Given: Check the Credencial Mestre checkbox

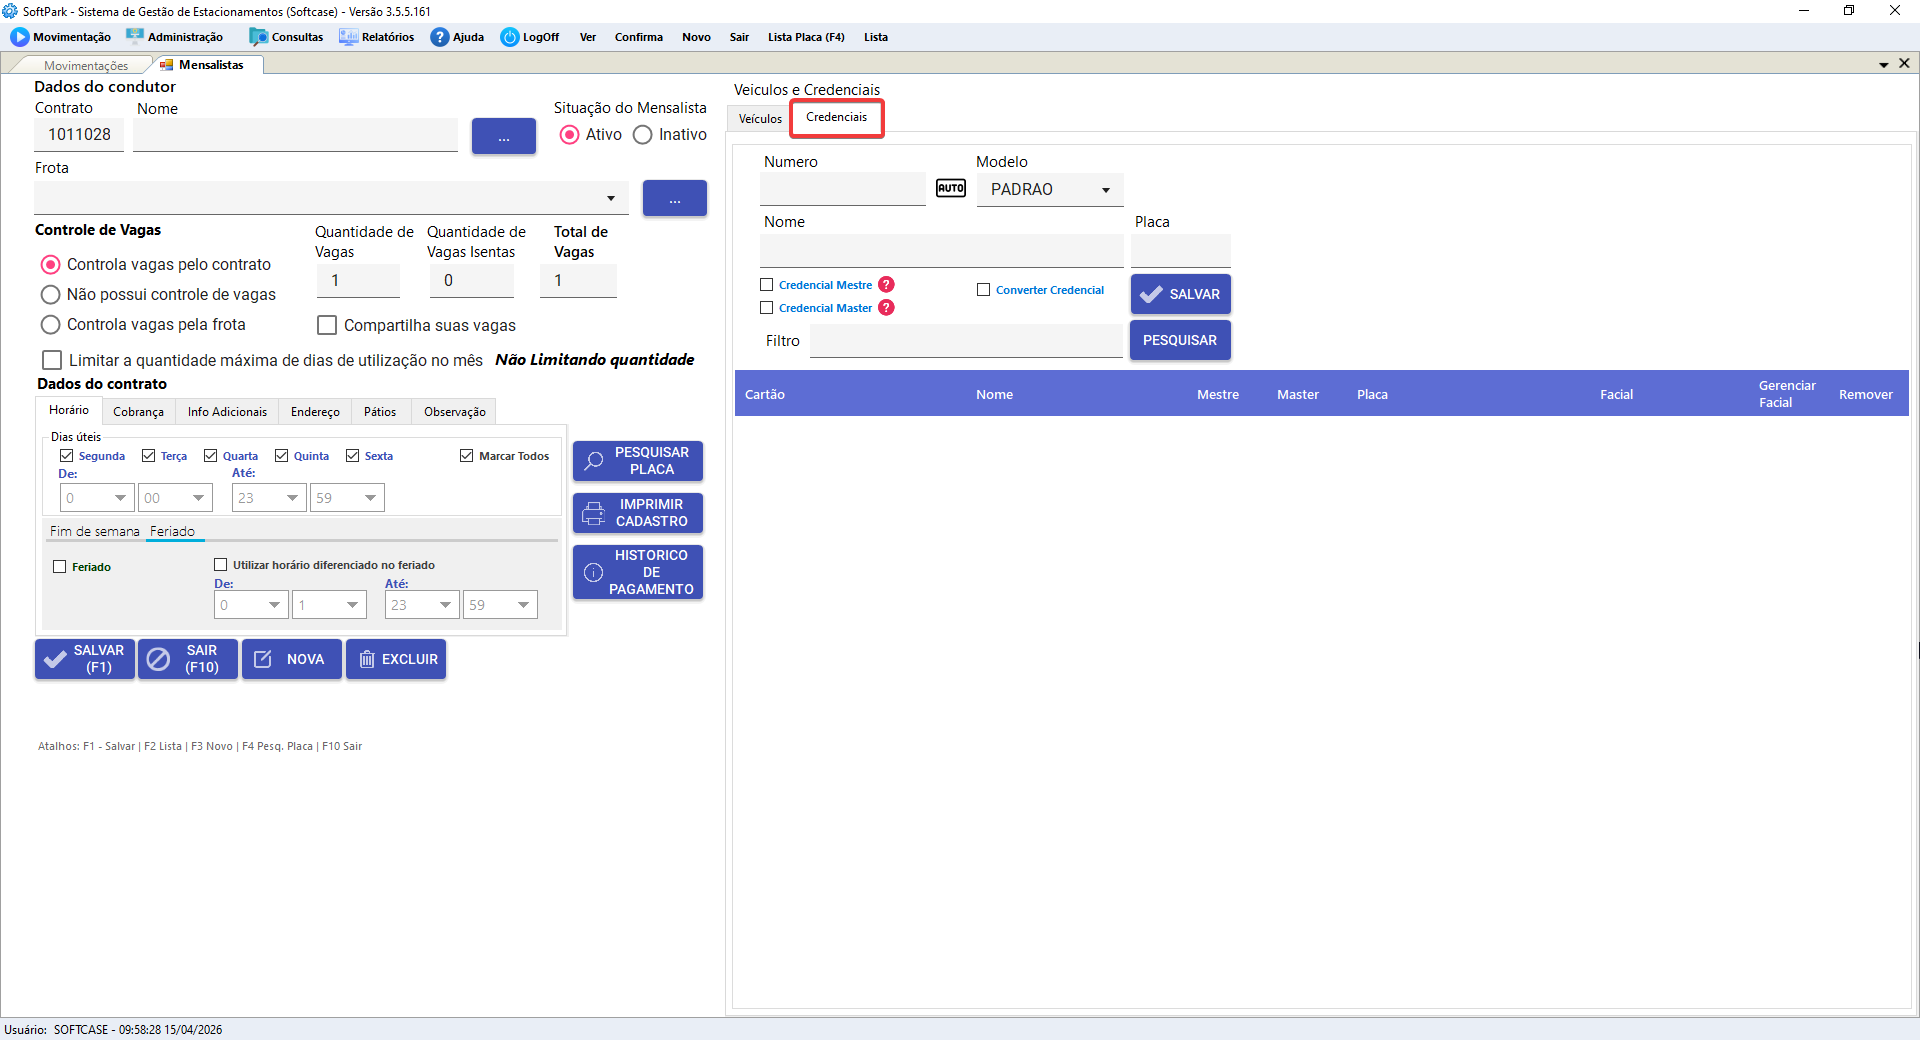Looking at the screenshot, I should (x=767, y=285).
